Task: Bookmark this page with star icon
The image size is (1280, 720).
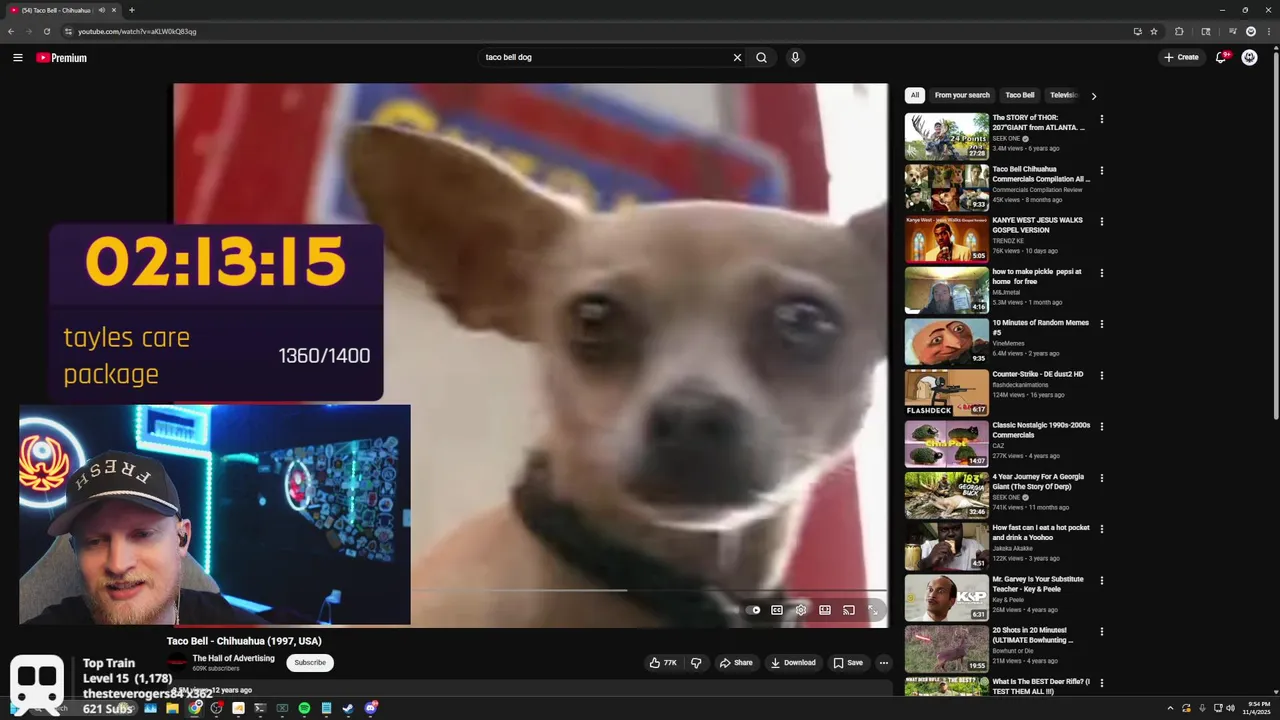Action: coord(1154,31)
